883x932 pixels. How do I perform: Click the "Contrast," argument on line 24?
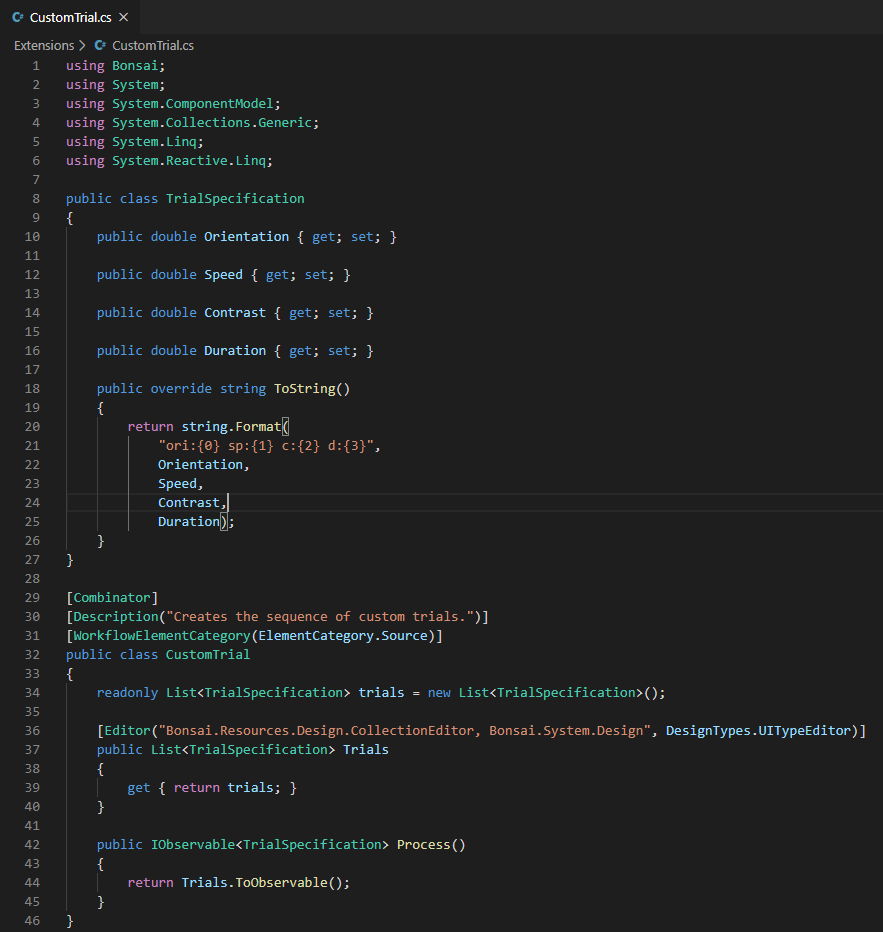pyautogui.click(x=193, y=503)
